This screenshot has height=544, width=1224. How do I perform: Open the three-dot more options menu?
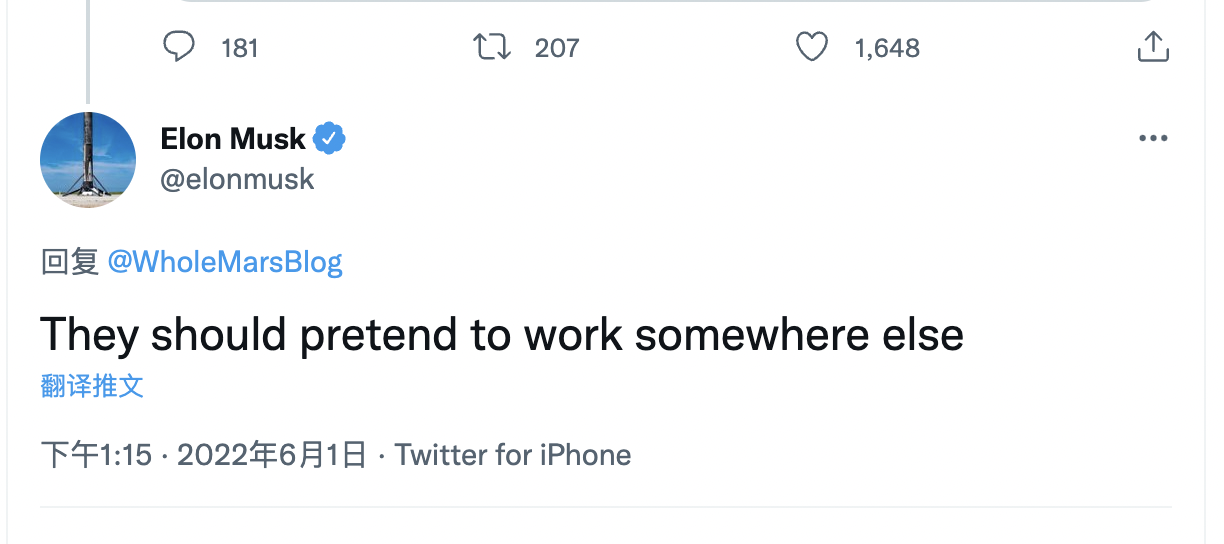[1153, 138]
